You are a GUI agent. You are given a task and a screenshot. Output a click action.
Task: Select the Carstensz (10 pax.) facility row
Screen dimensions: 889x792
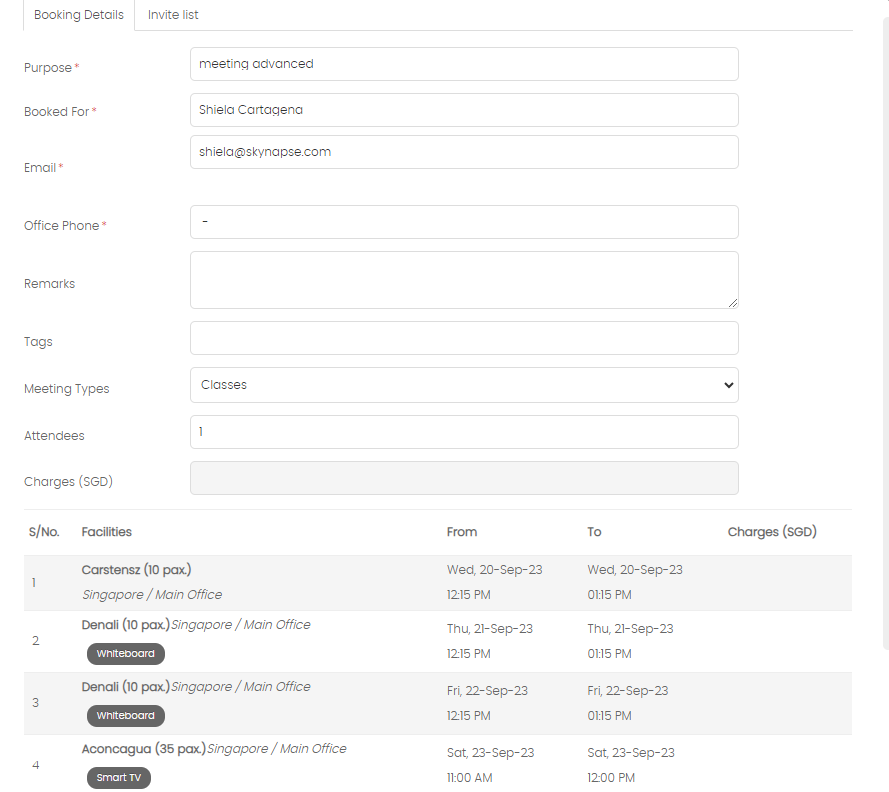pos(438,583)
